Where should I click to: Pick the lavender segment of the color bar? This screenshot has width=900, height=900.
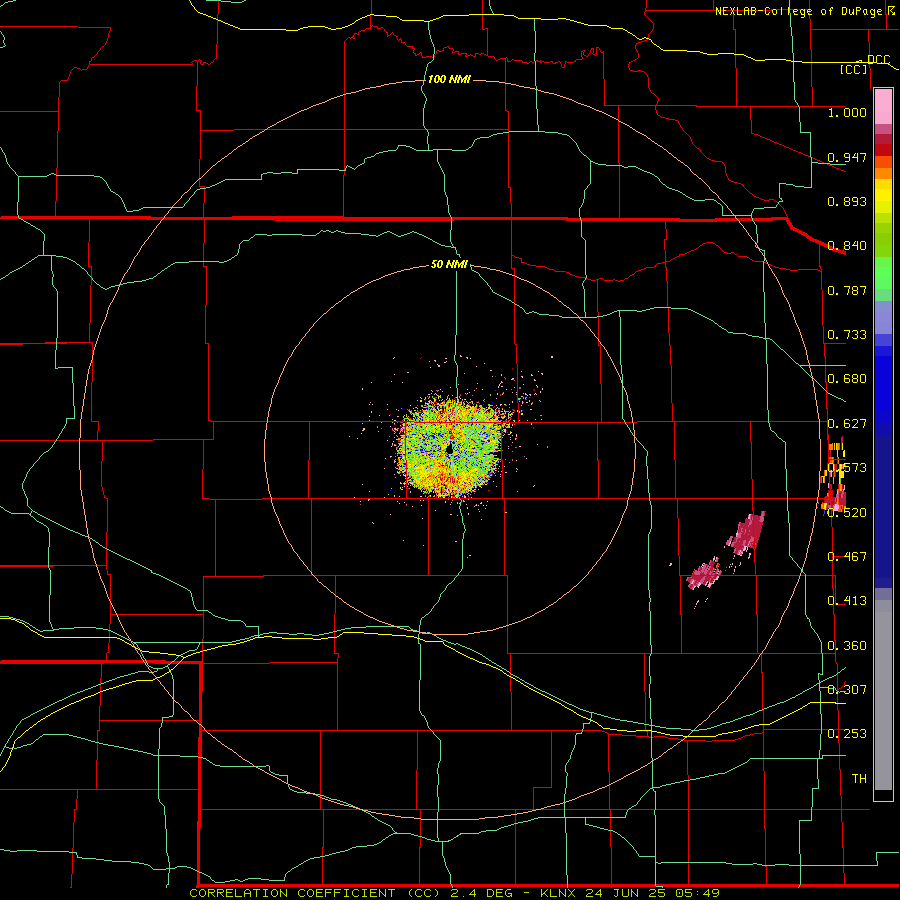tap(883, 317)
